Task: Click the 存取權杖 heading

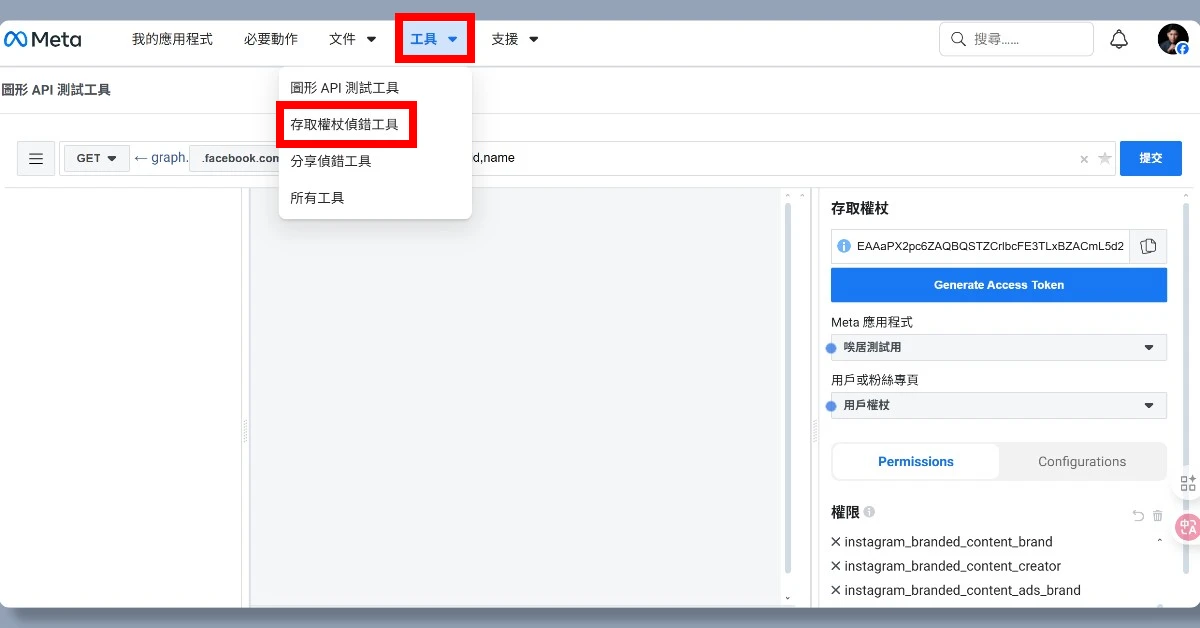Action: point(860,208)
